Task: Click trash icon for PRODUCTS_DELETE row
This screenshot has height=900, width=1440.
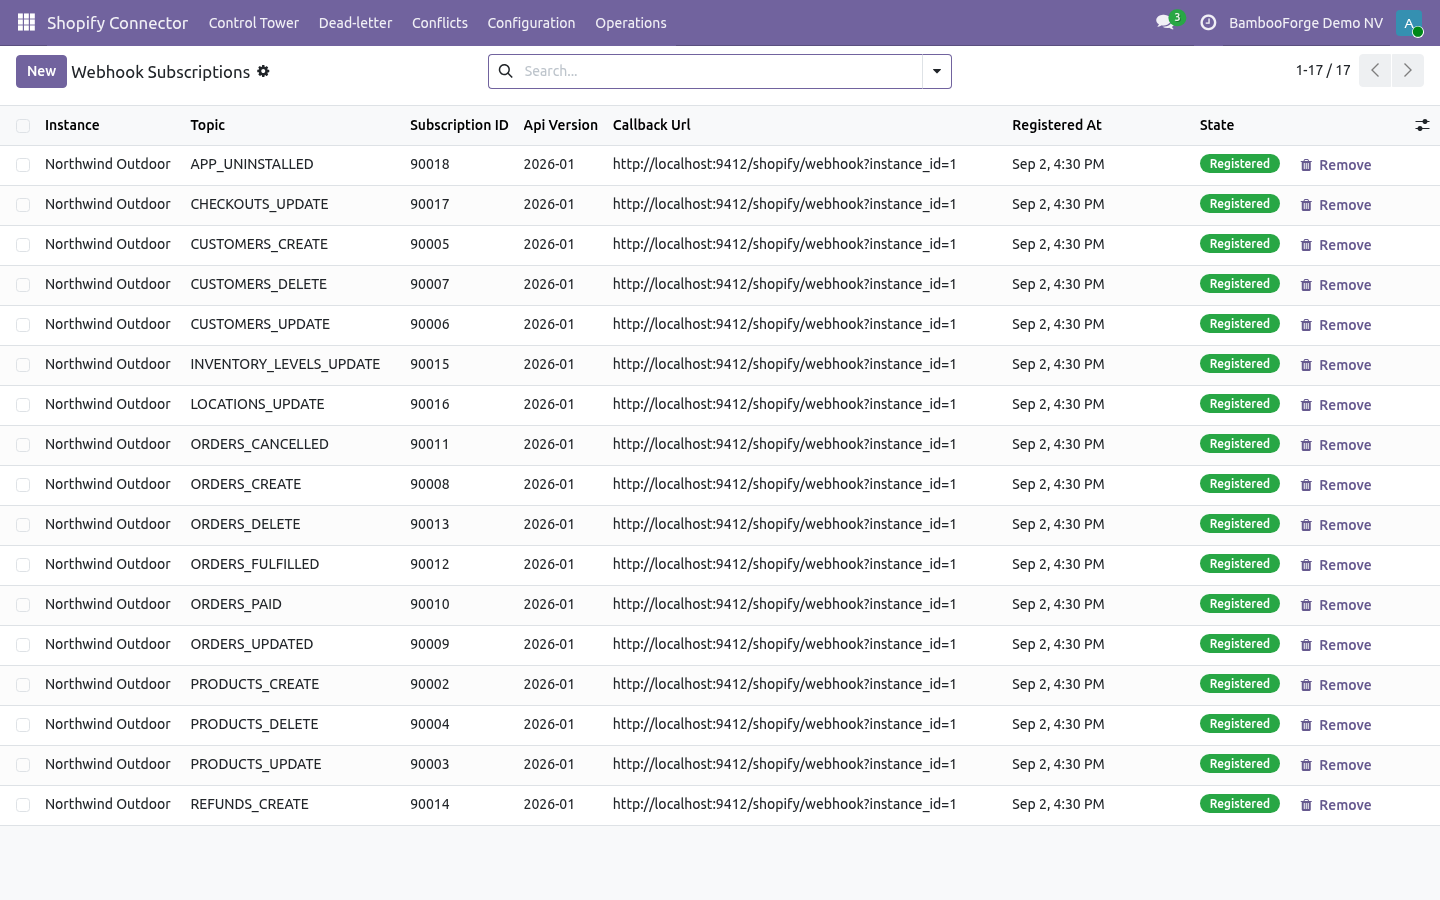Action: [1306, 725]
